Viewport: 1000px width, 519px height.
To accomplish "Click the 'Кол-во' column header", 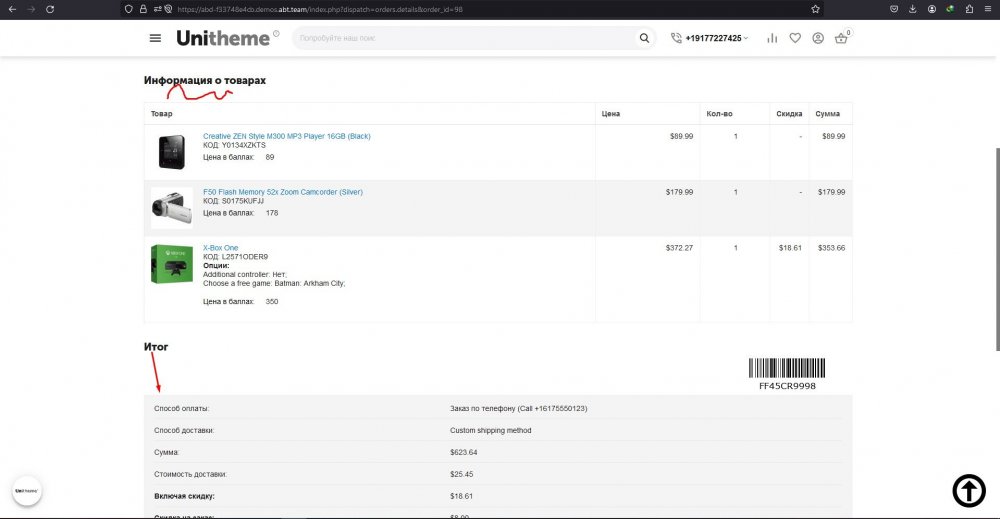I will click(x=719, y=113).
